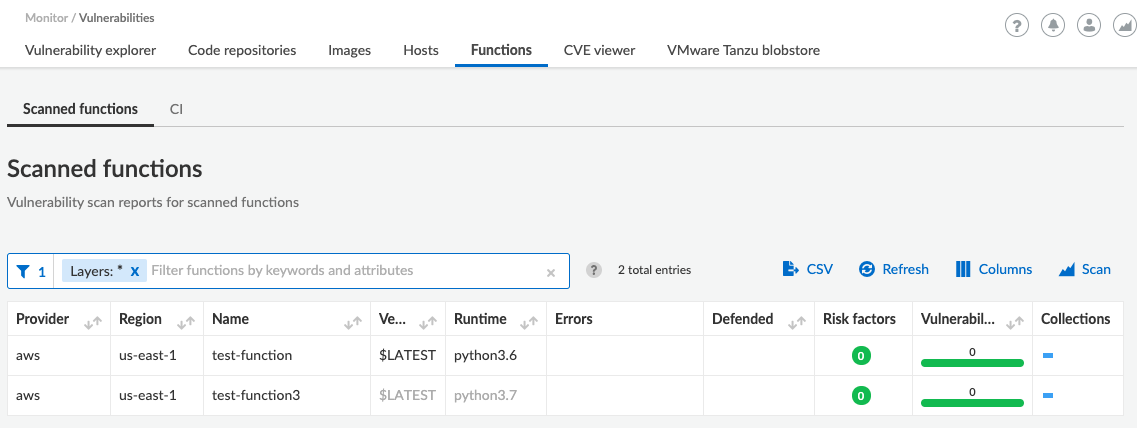
Task: Clear the filter input with the x icon
Action: click(x=550, y=273)
